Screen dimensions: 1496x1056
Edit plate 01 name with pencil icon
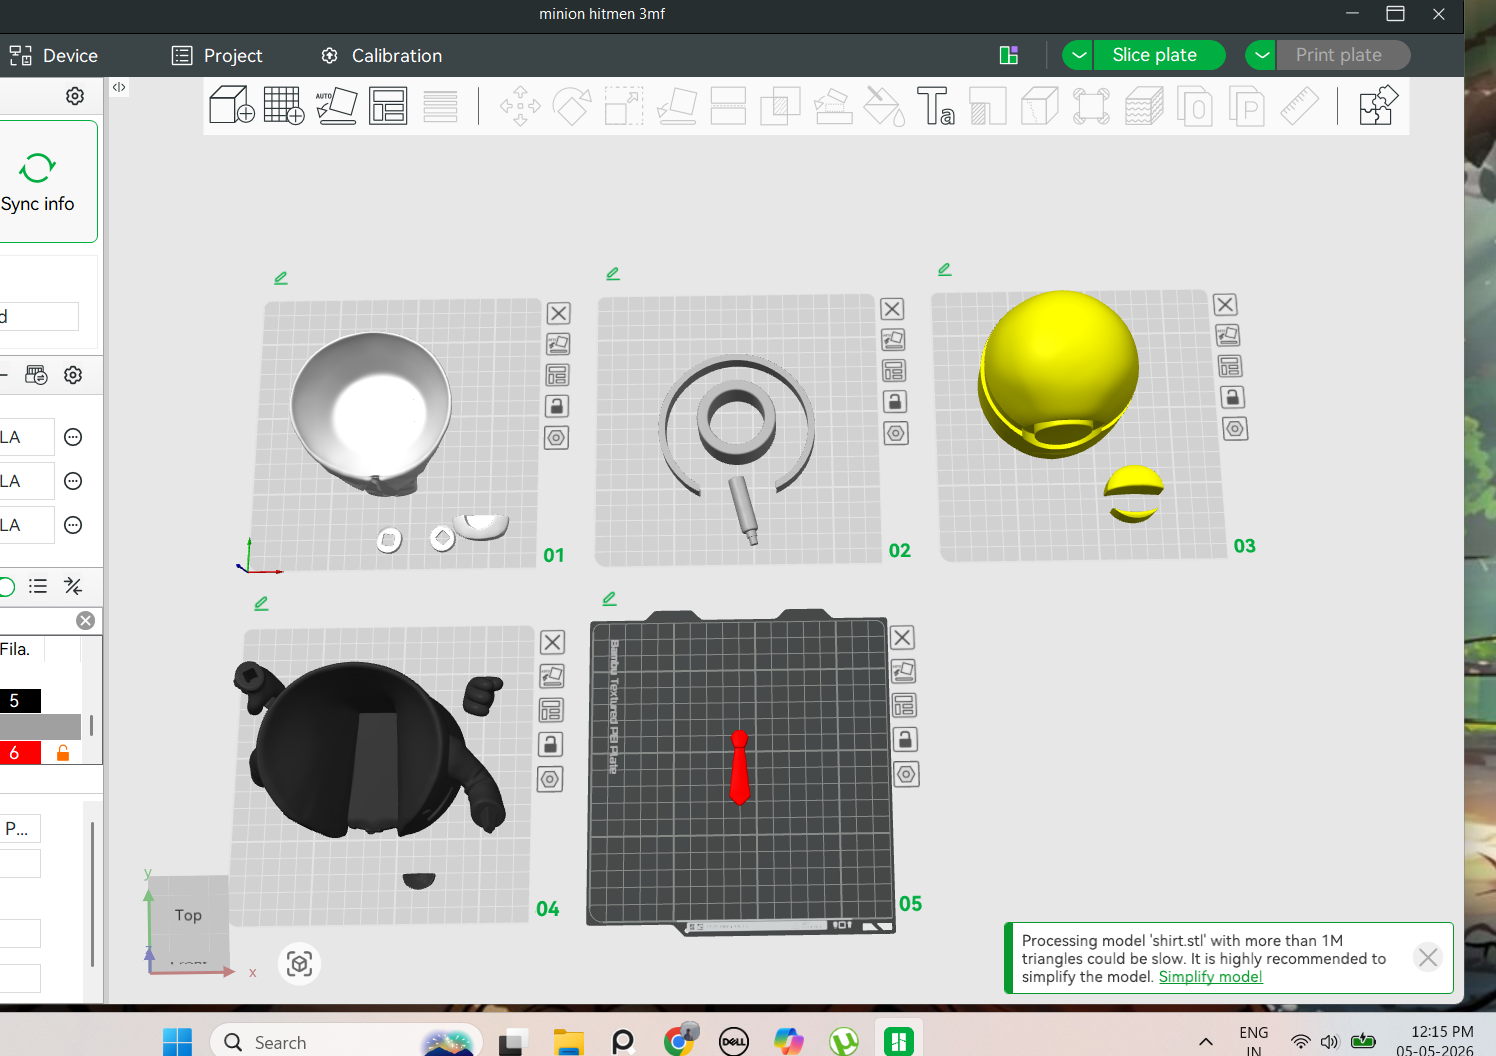[x=281, y=278]
